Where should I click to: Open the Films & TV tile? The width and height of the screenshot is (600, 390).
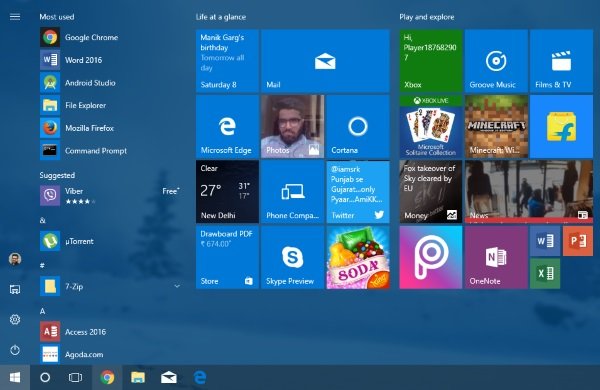[561, 61]
